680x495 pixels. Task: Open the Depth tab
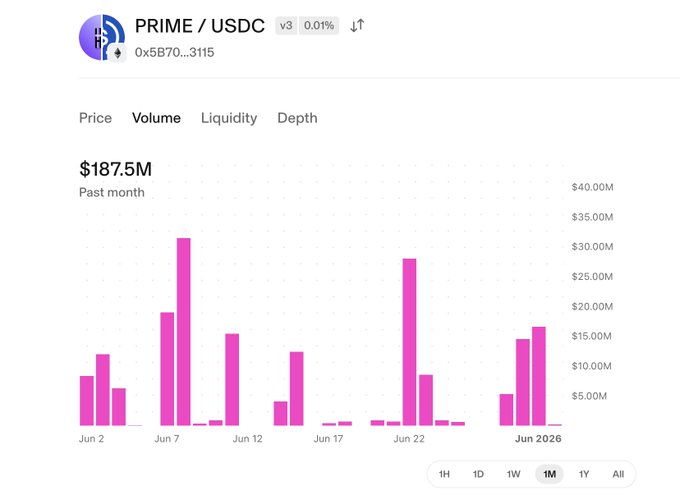pos(298,118)
